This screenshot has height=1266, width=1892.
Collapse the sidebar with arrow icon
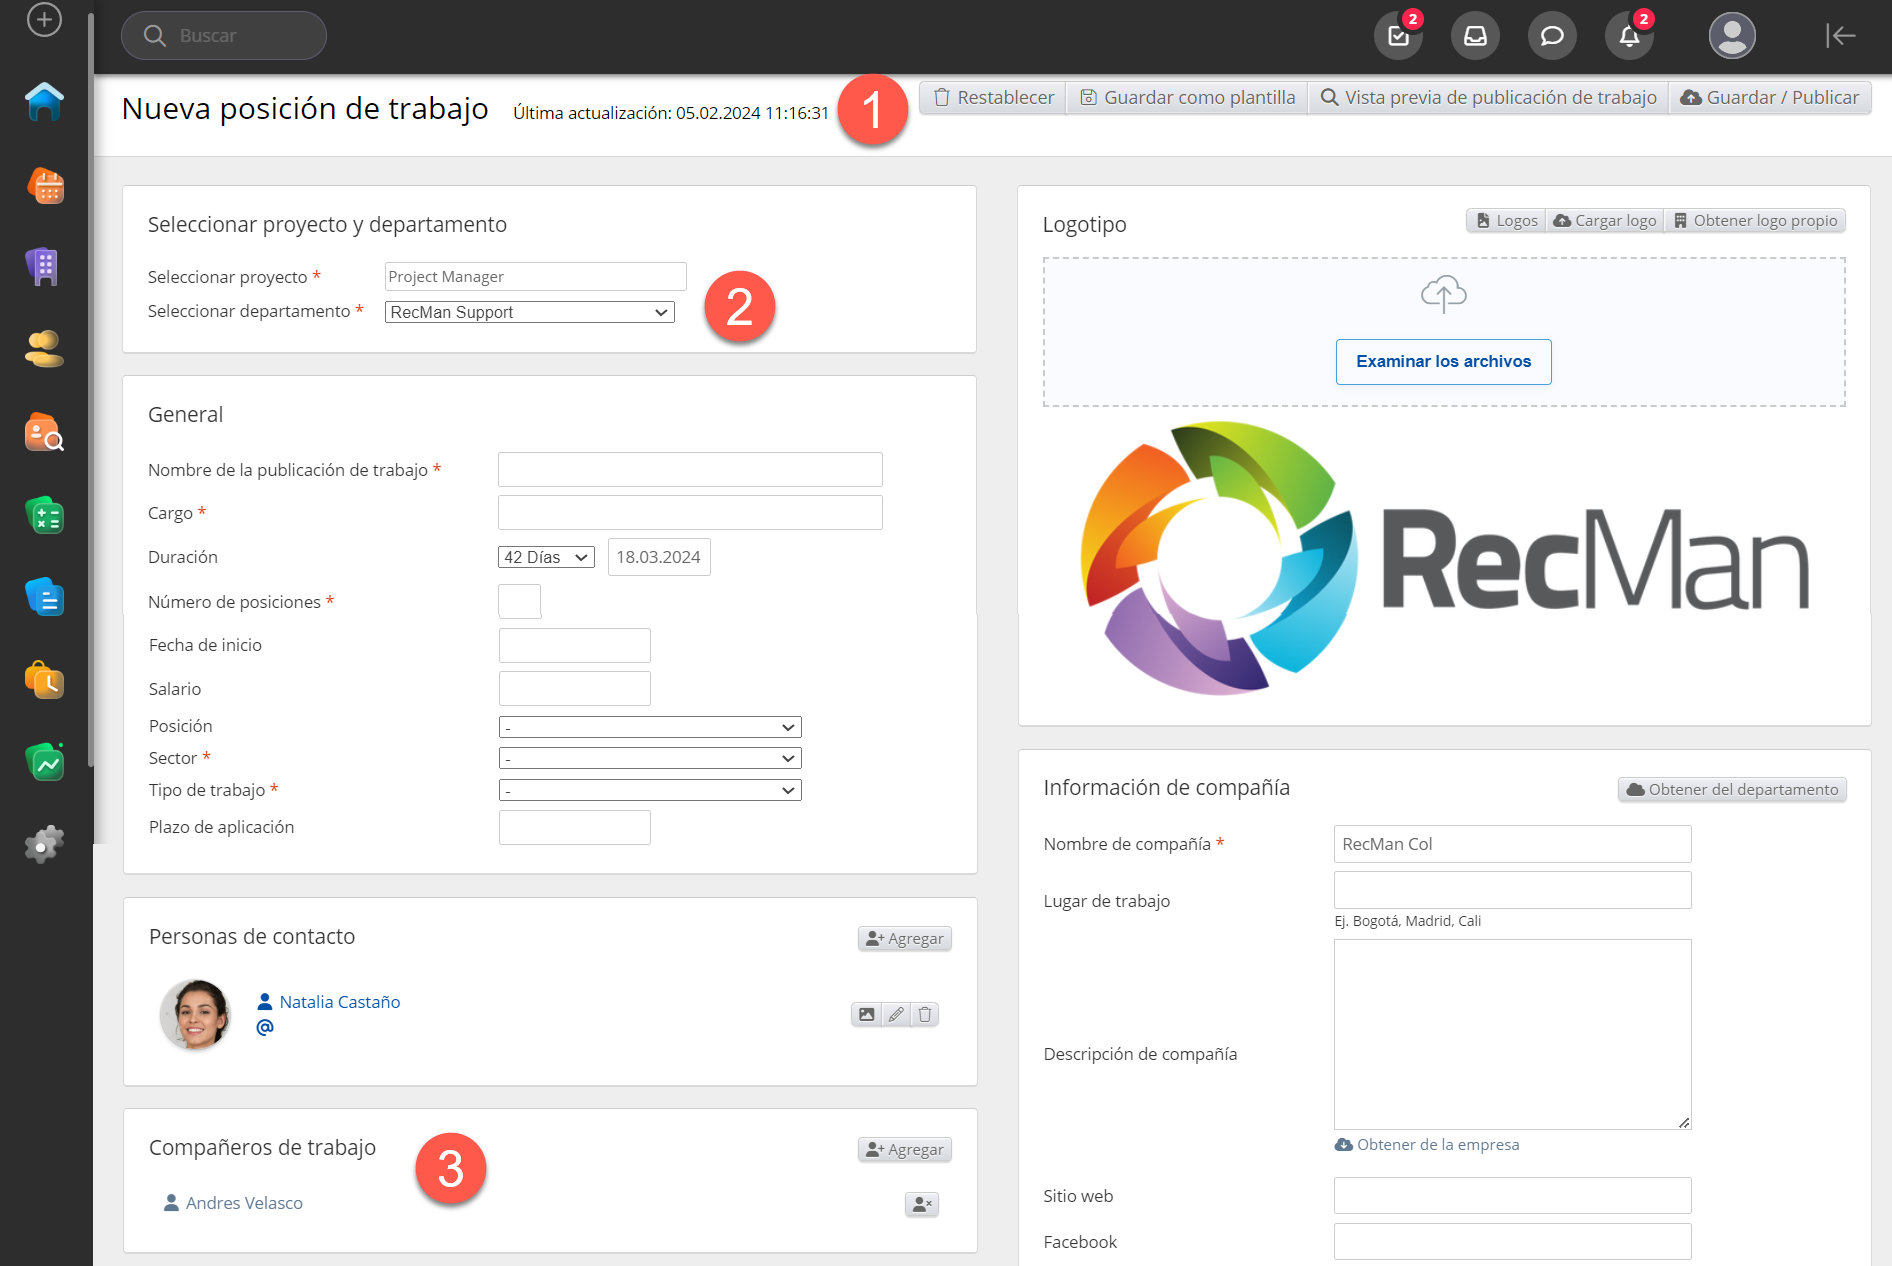click(x=1840, y=36)
